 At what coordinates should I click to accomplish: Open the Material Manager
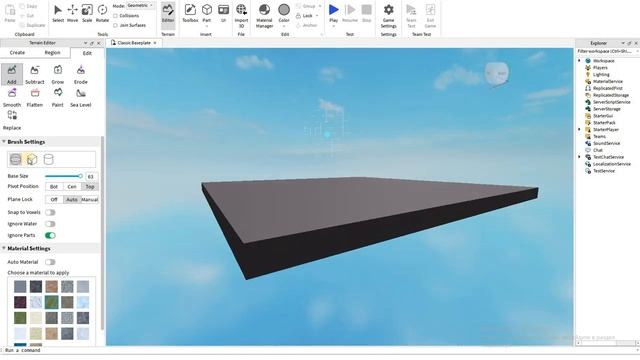pos(264,16)
